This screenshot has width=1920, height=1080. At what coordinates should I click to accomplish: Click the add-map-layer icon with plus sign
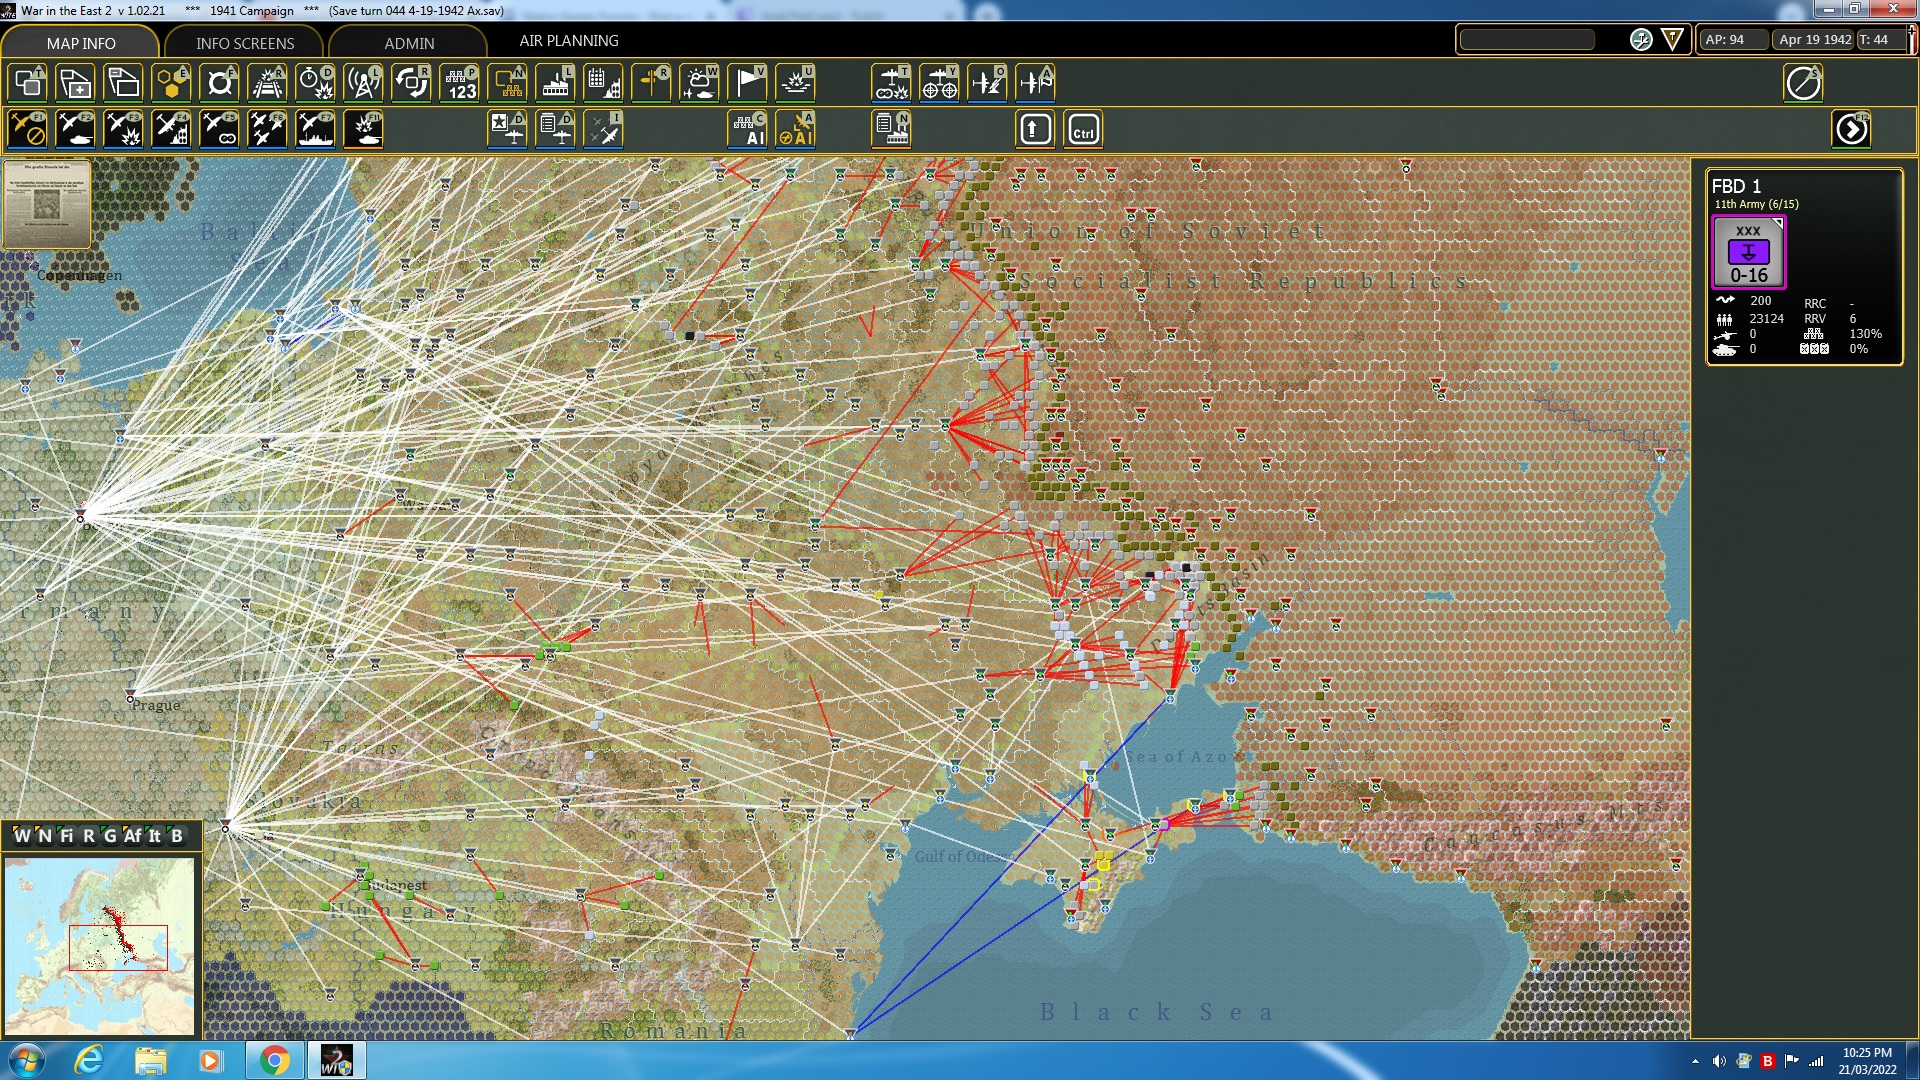coord(75,83)
